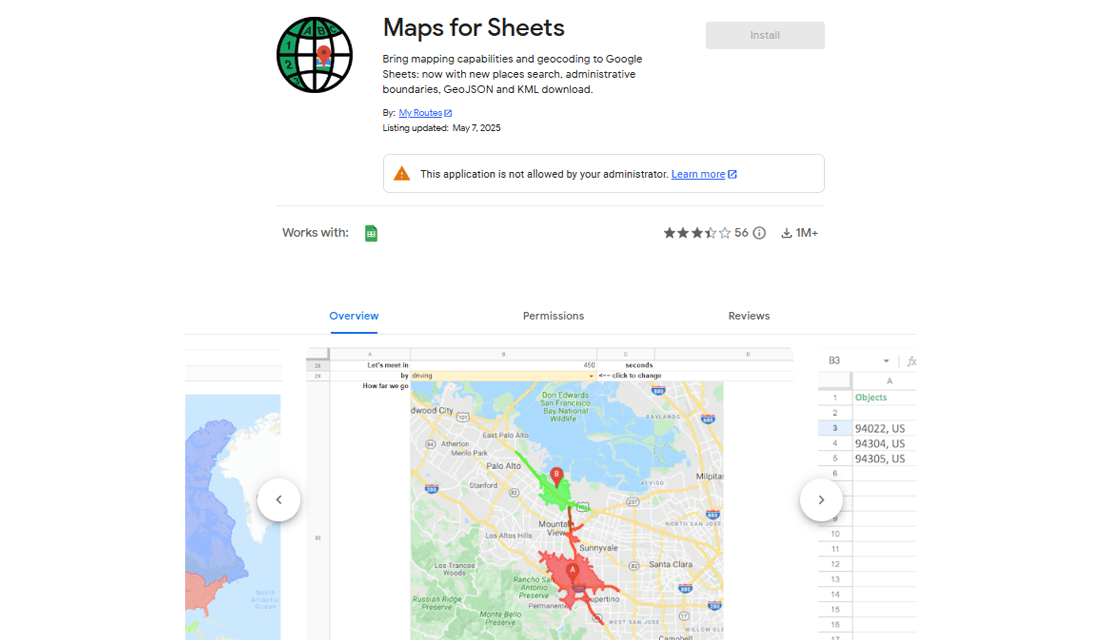
Task: Go back using the left carousel chevron
Action: point(279,499)
